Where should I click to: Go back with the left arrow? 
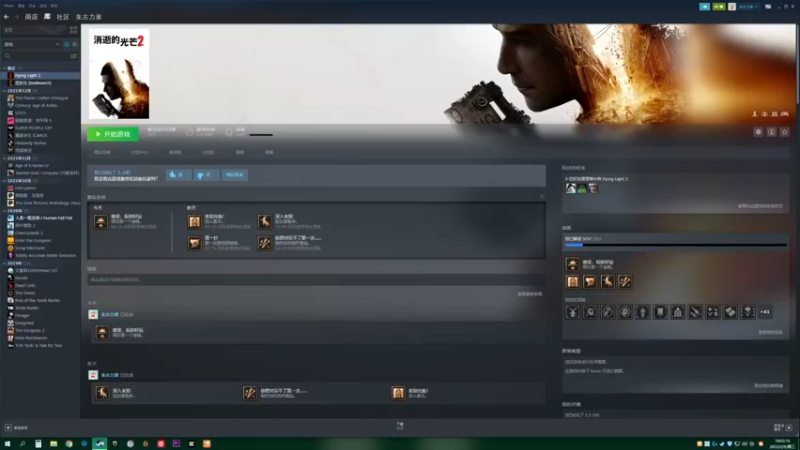tap(6, 17)
